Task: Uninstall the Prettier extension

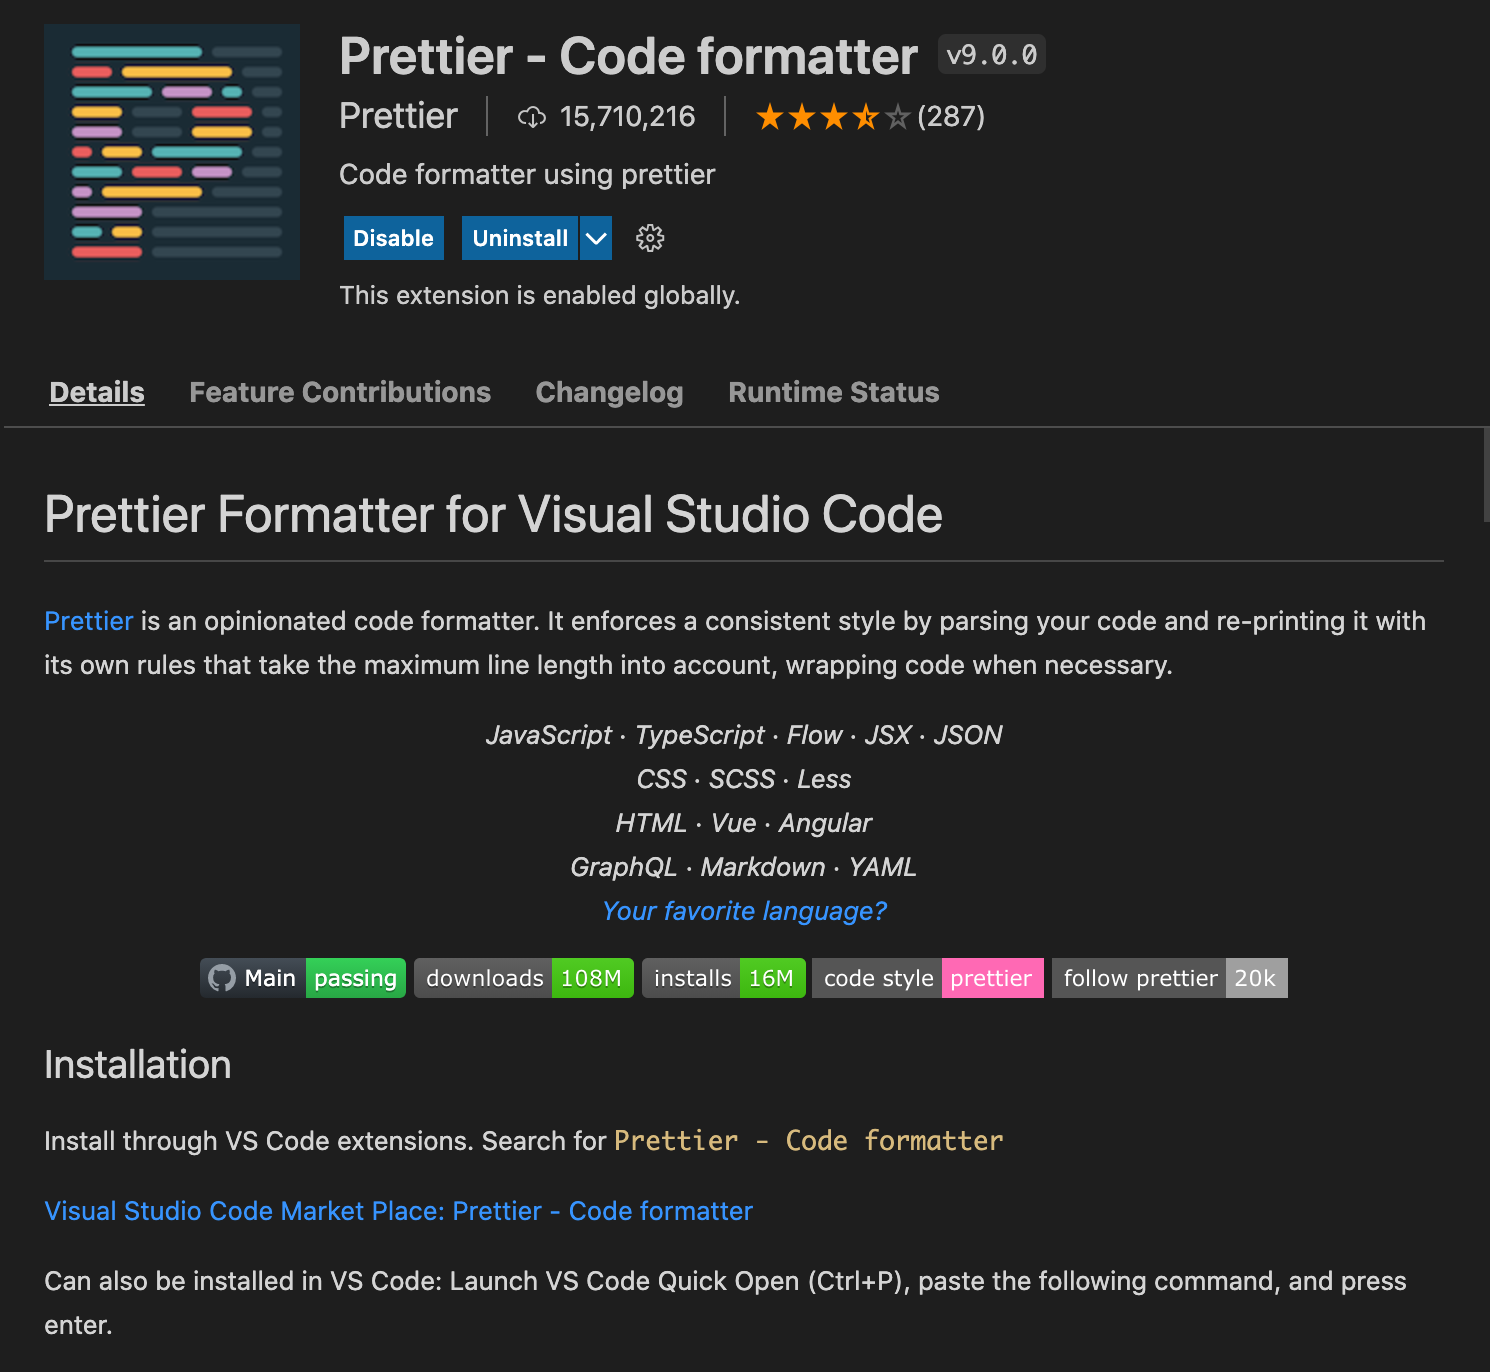Action: tap(520, 238)
